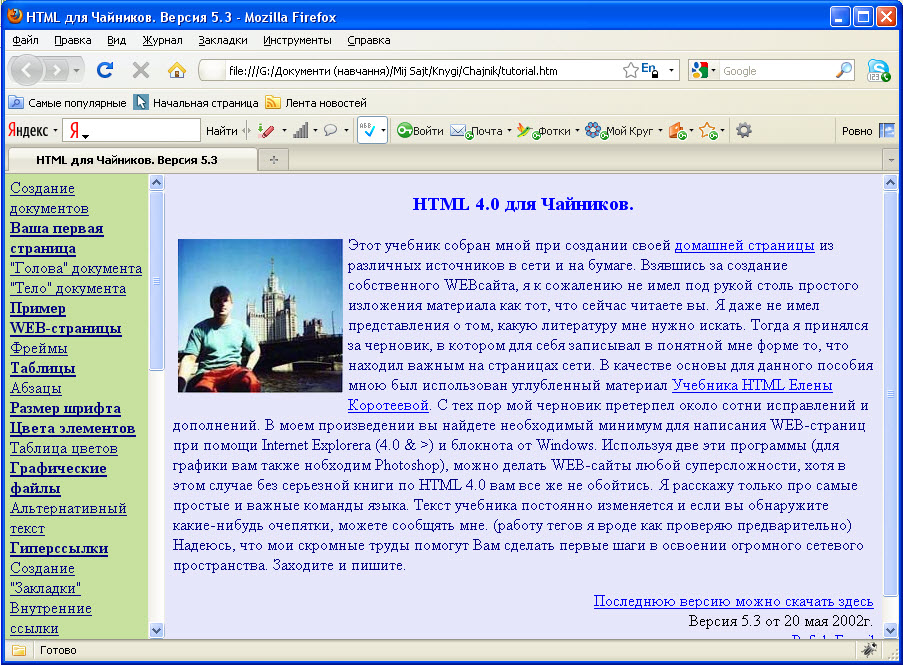Viewport: 903px width, 665px height.
Task: Click the Ровно weather city button
Action: click(x=857, y=131)
